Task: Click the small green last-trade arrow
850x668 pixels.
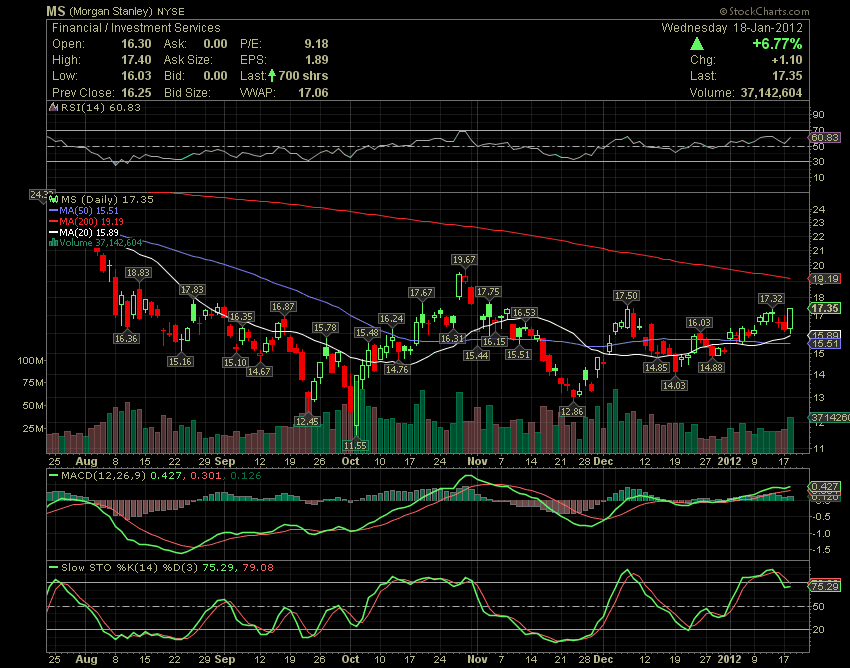Action: 272,76
